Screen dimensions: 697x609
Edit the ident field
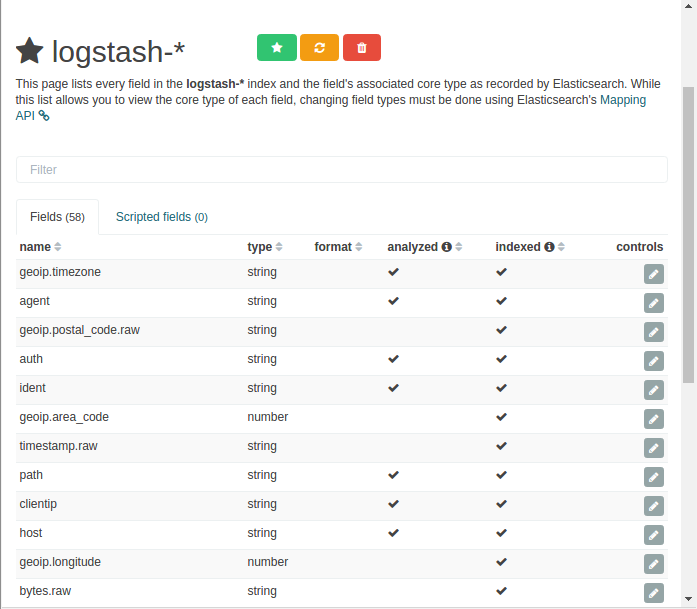point(653,390)
